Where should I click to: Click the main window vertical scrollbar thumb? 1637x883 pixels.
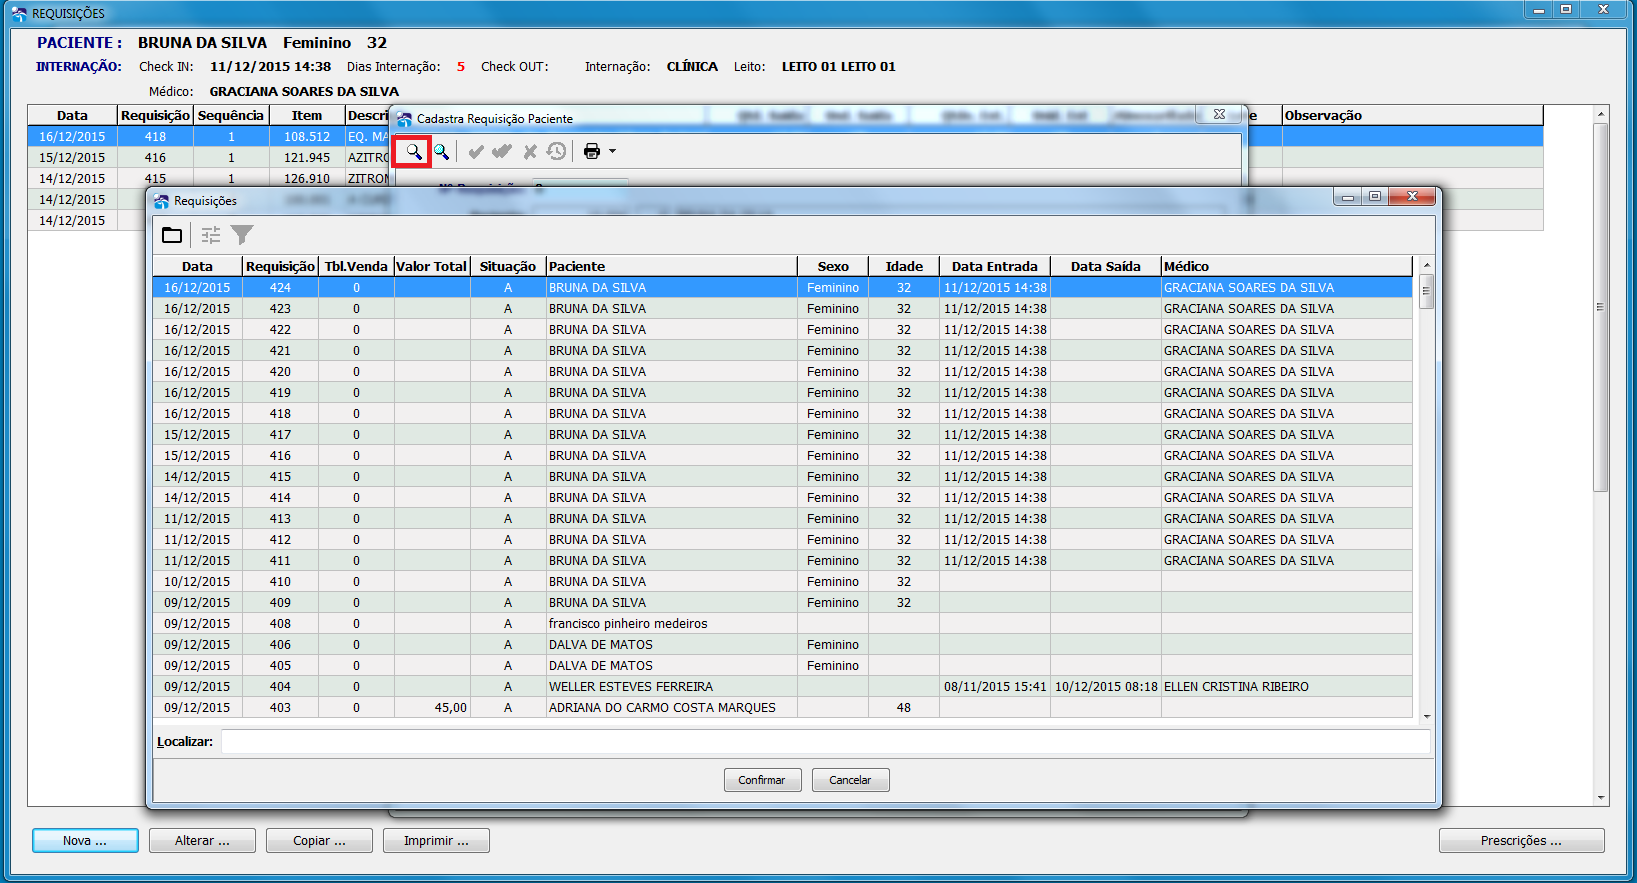coord(1600,307)
